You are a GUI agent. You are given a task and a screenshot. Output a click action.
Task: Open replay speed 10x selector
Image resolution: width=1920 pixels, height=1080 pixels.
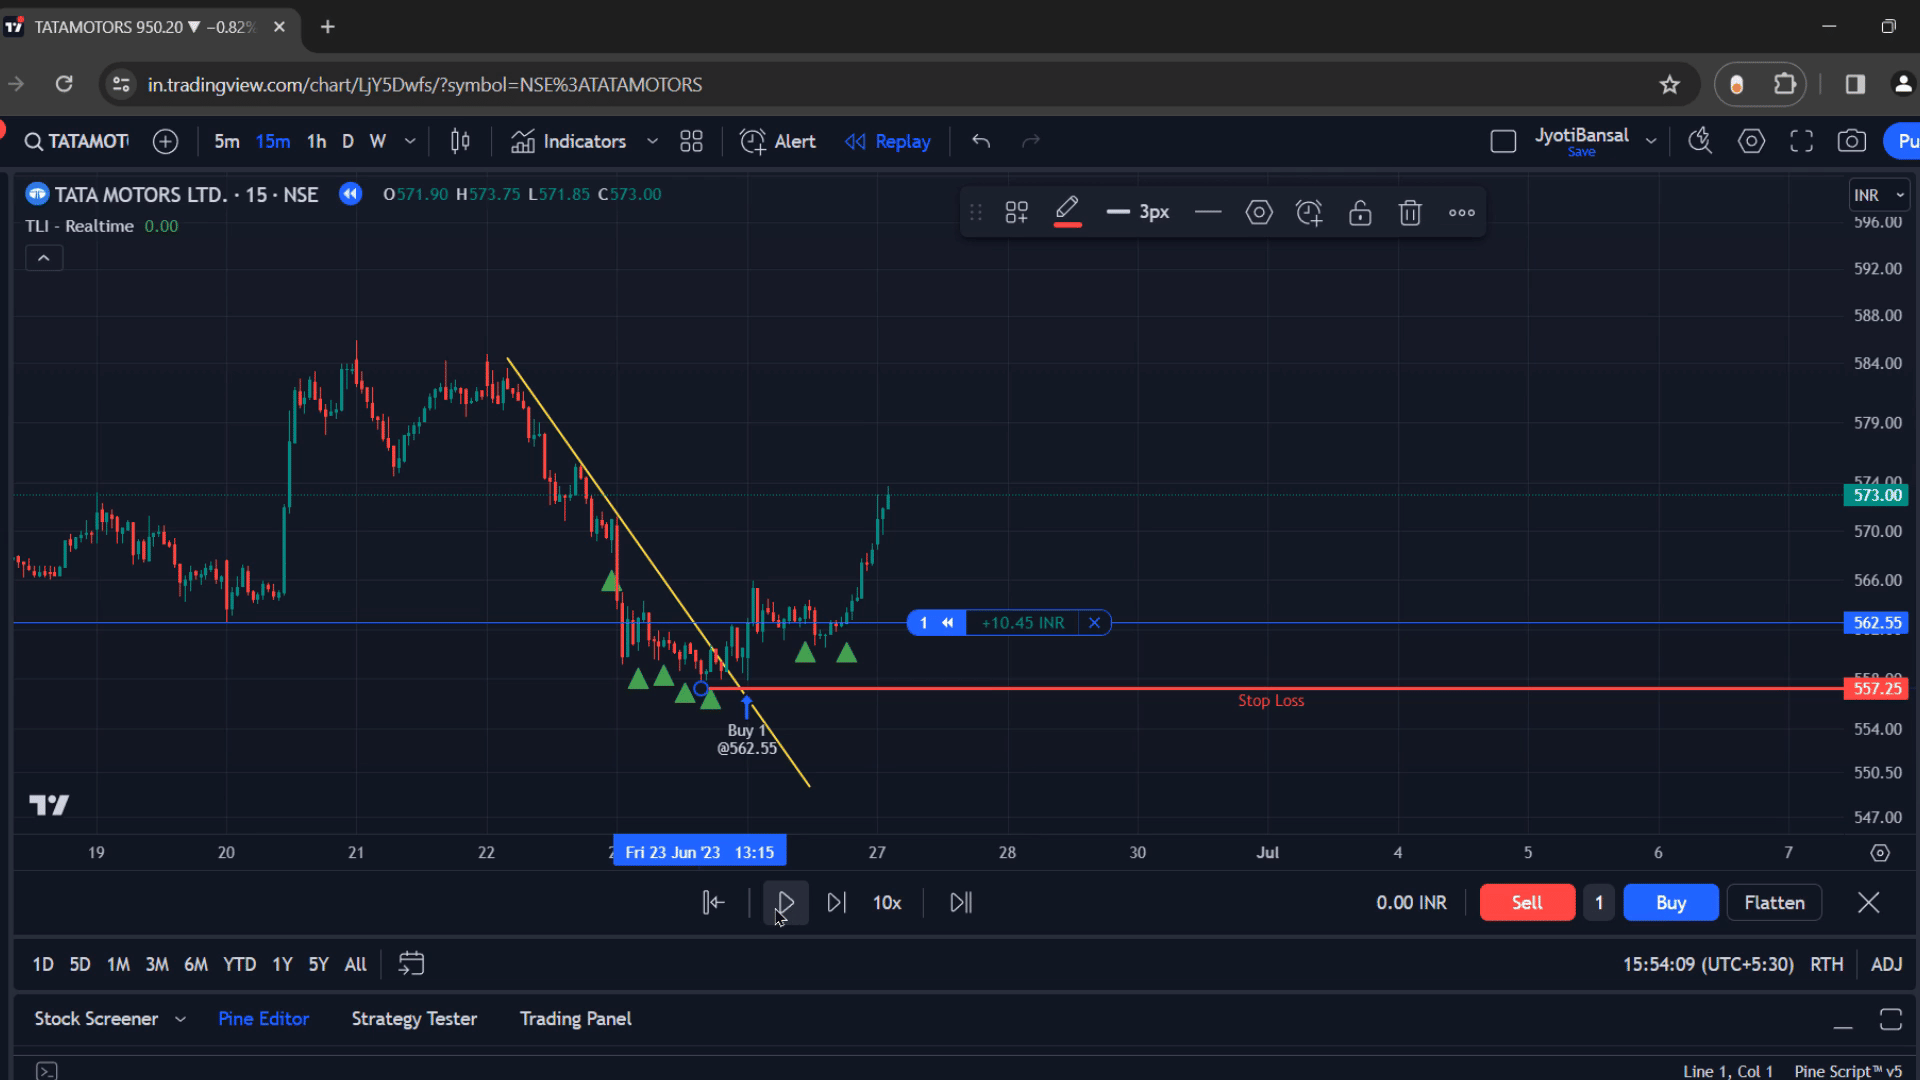coord(887,903)
